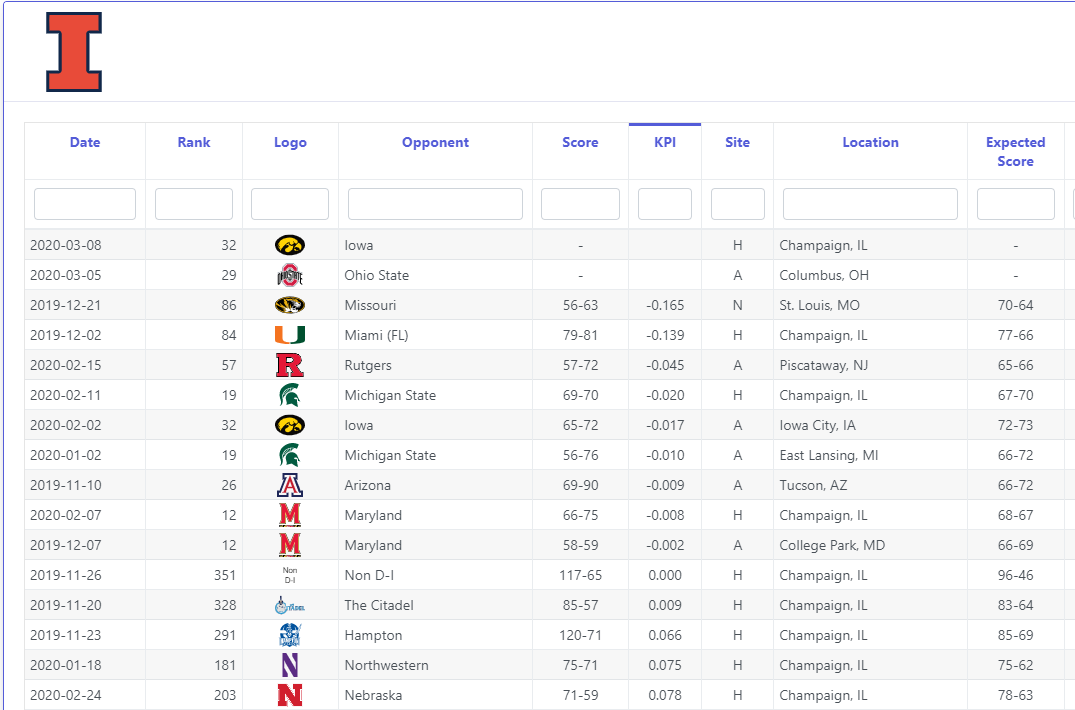
Task: Focus the Rank filter input
Action: pyautogui.click(x=194, y=204)
